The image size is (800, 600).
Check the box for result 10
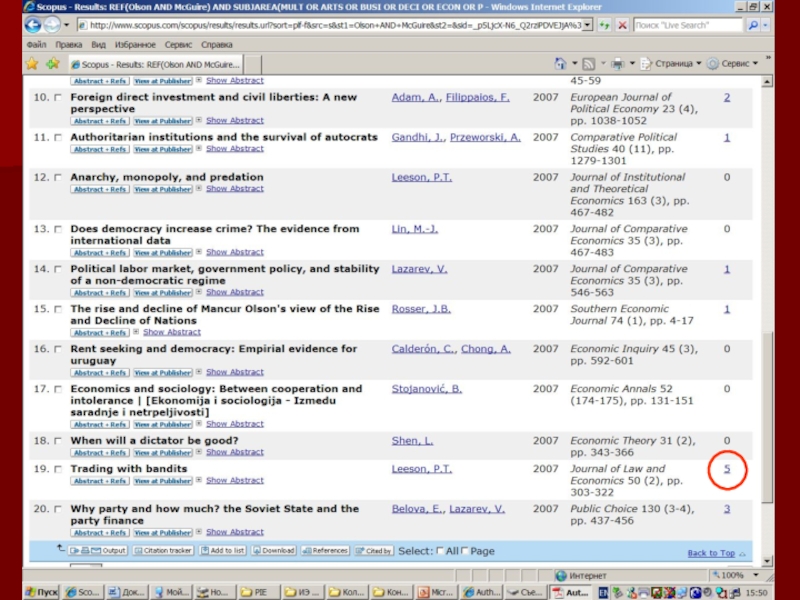click(x=58, y=97)
